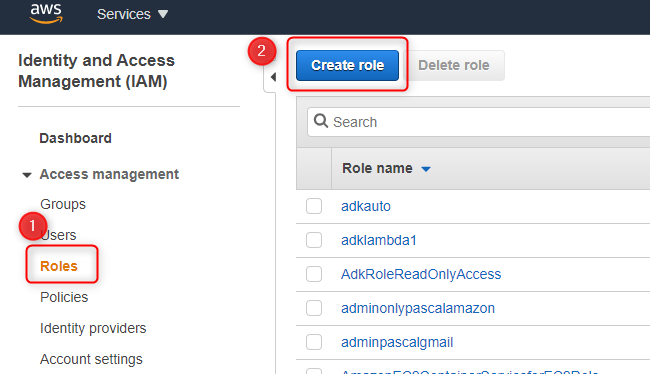Select the adklambda1 role checkbox
Viewport: 650px width, 374px height.
314,240
